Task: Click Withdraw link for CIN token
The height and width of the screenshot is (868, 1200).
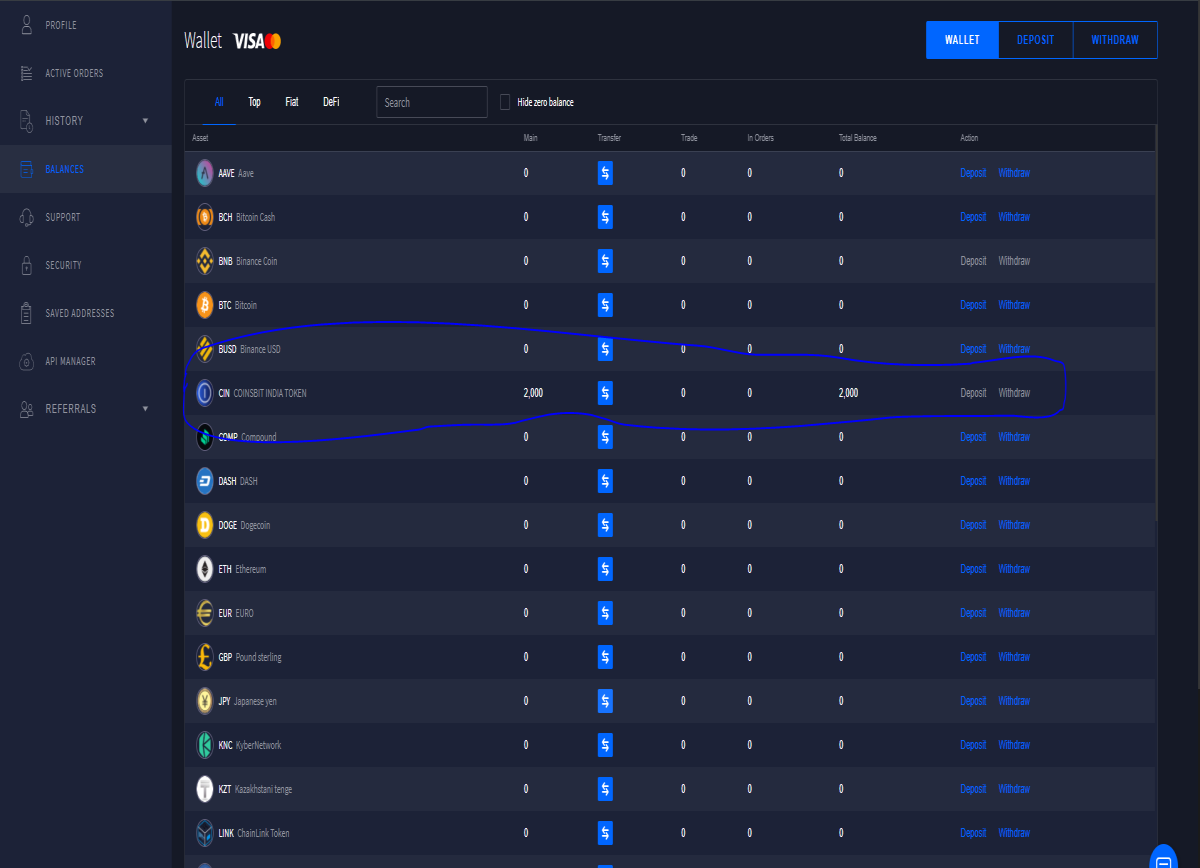Action: 1014,393
